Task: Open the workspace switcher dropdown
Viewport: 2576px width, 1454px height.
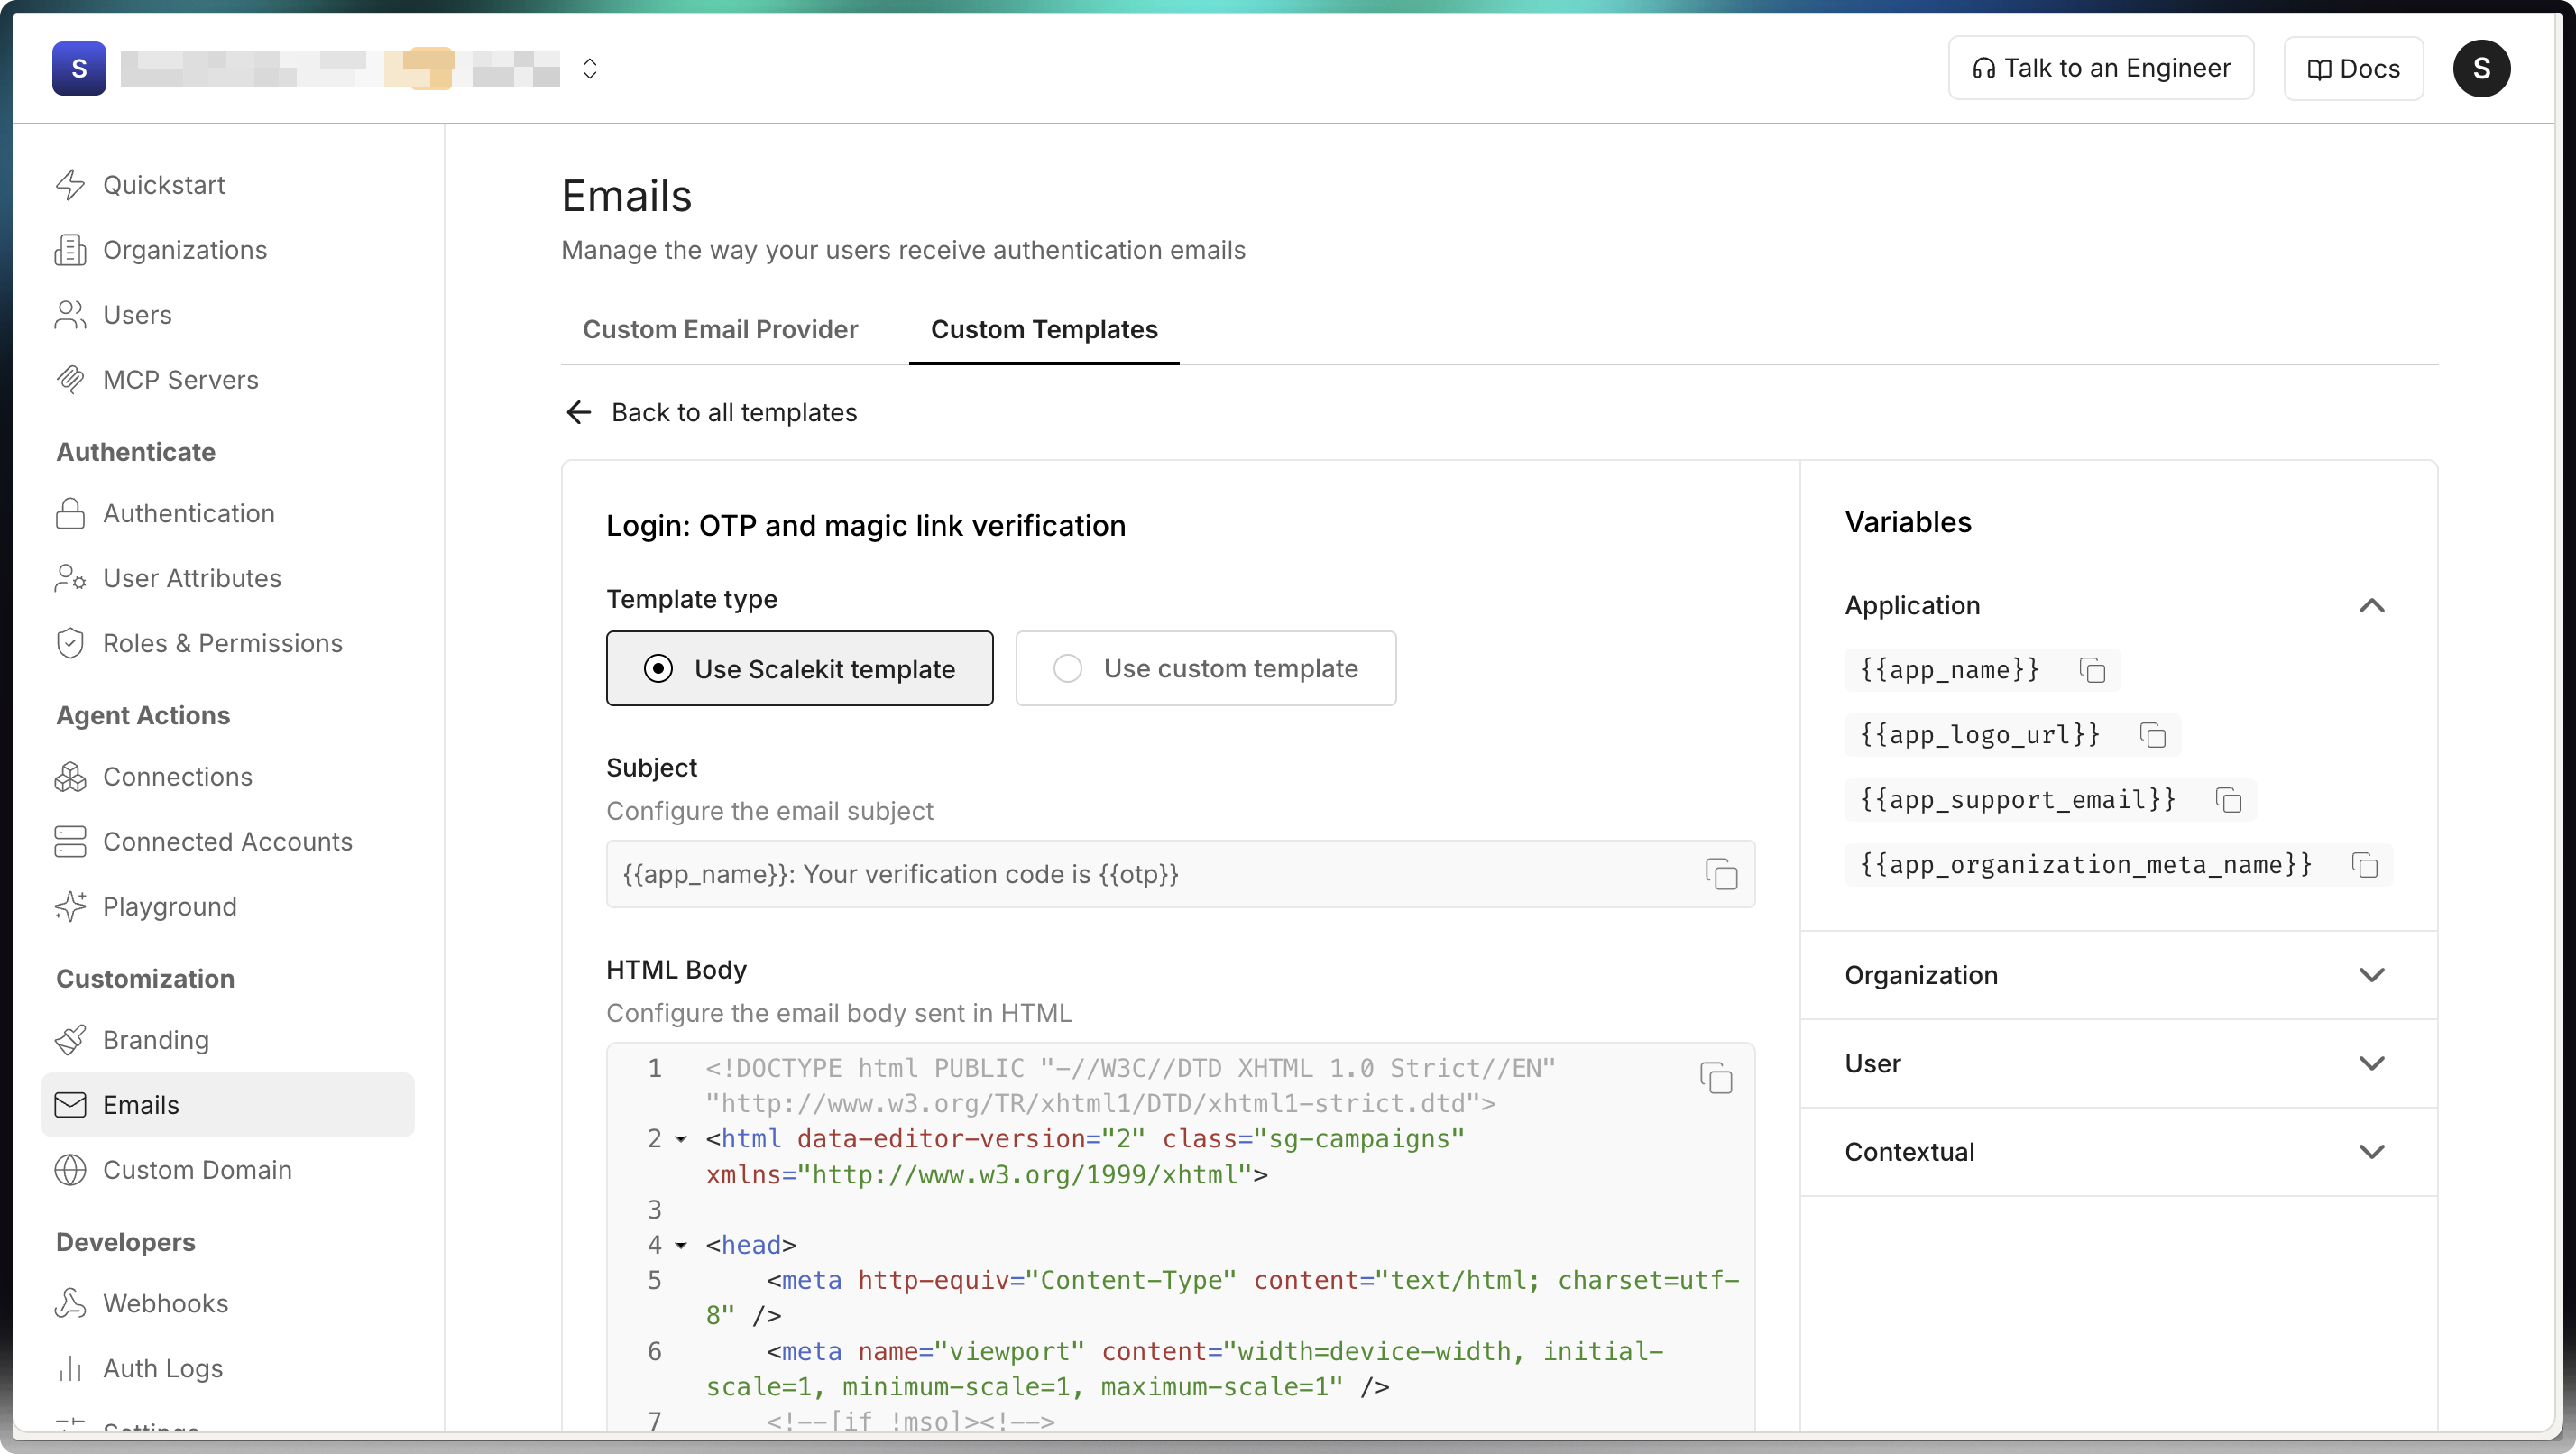Action: click(x=589, y=68)
